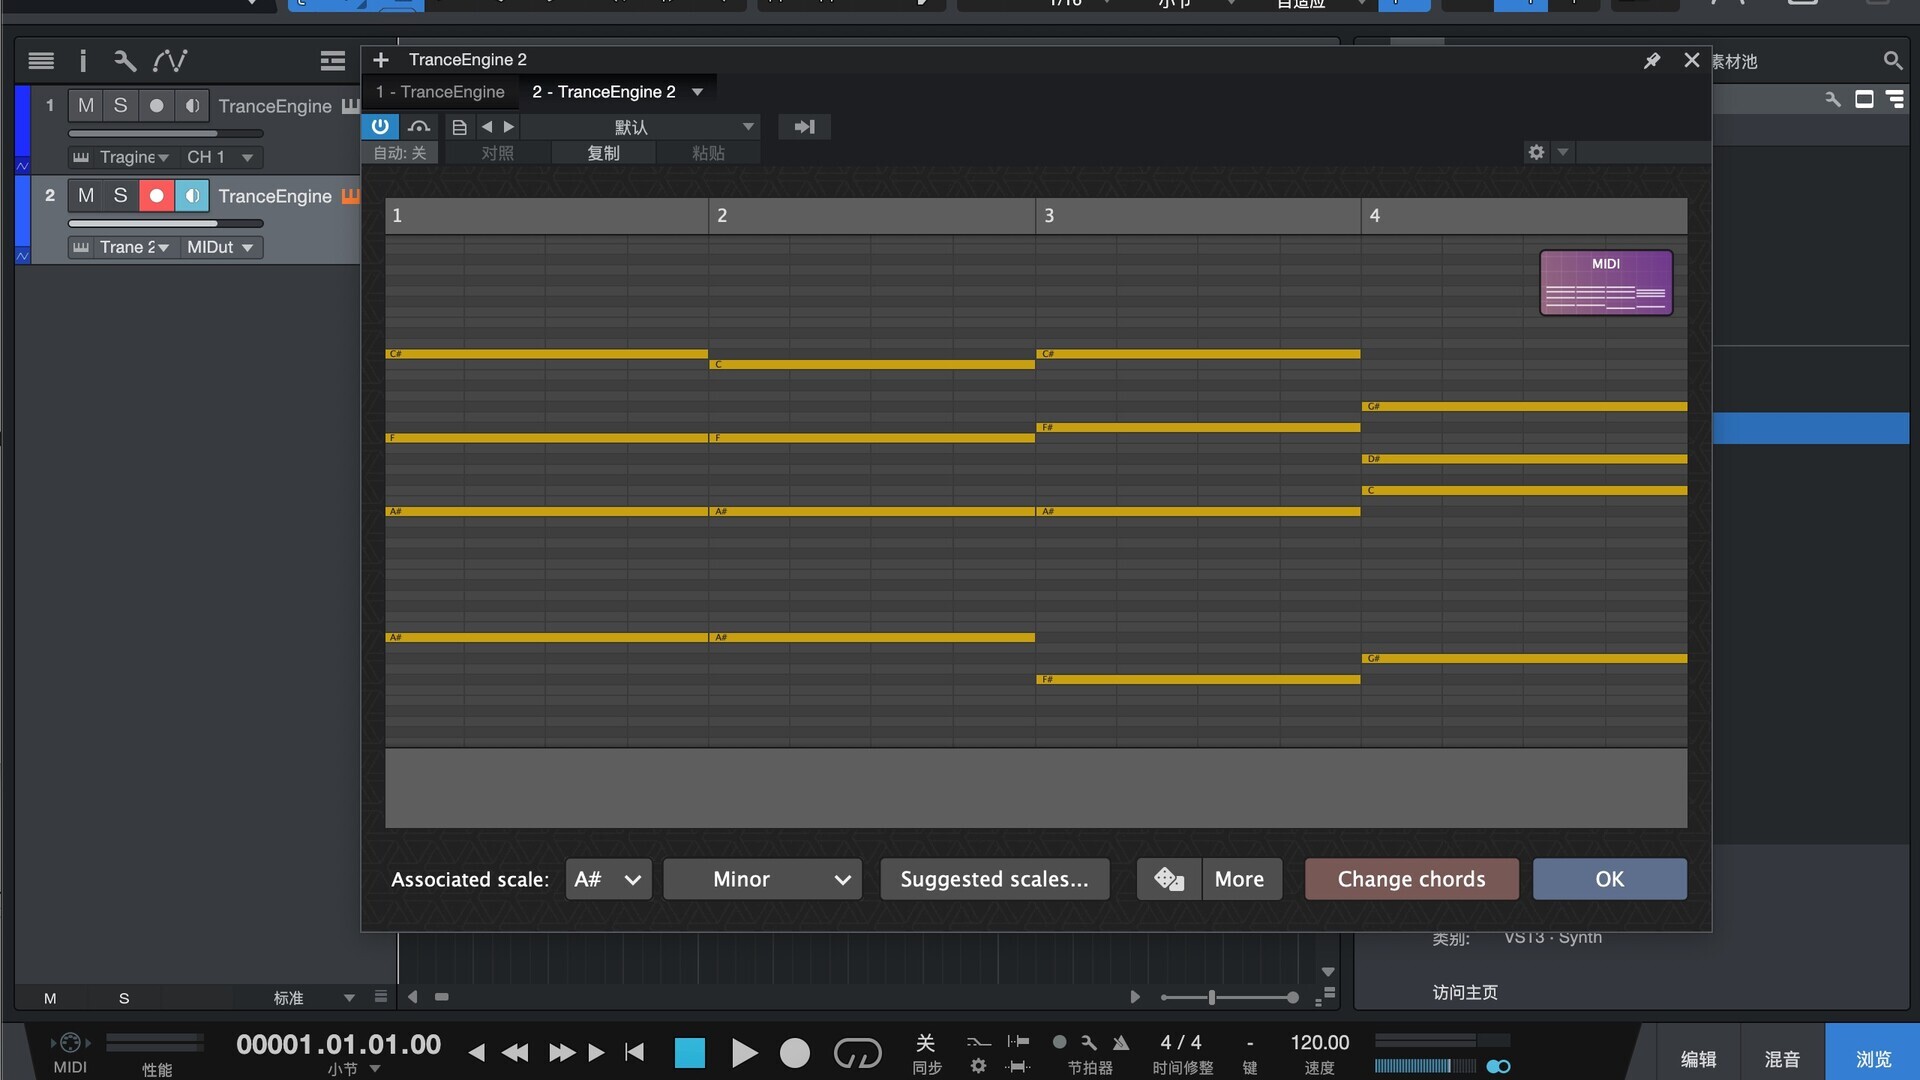Open the Minor scale type dropdown
Viewport: 1920px width, 1080px height.
[x=762, y=879]
